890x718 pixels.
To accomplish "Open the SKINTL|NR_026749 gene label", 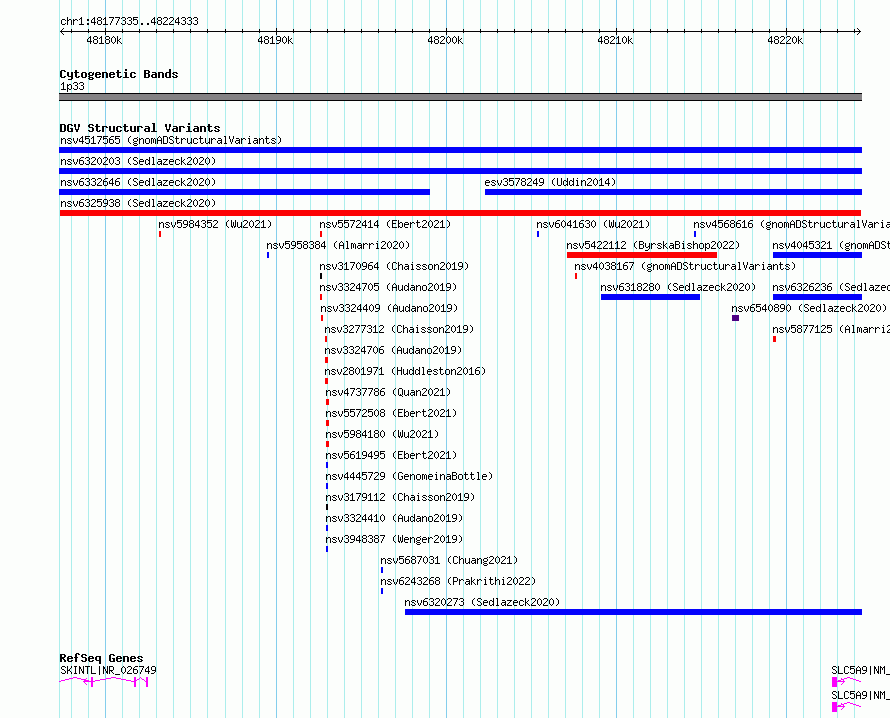I will [108, 670].
